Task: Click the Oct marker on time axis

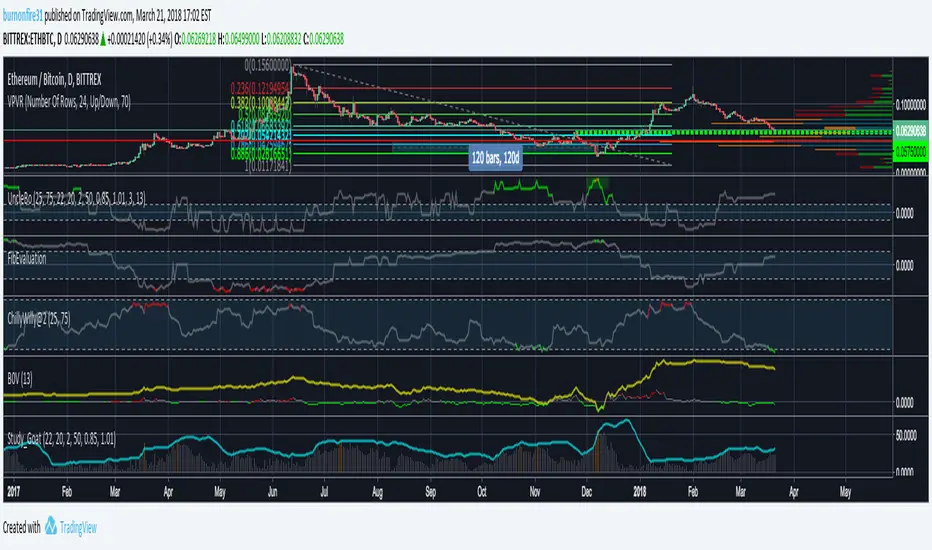Action: (x=481, y=492)
